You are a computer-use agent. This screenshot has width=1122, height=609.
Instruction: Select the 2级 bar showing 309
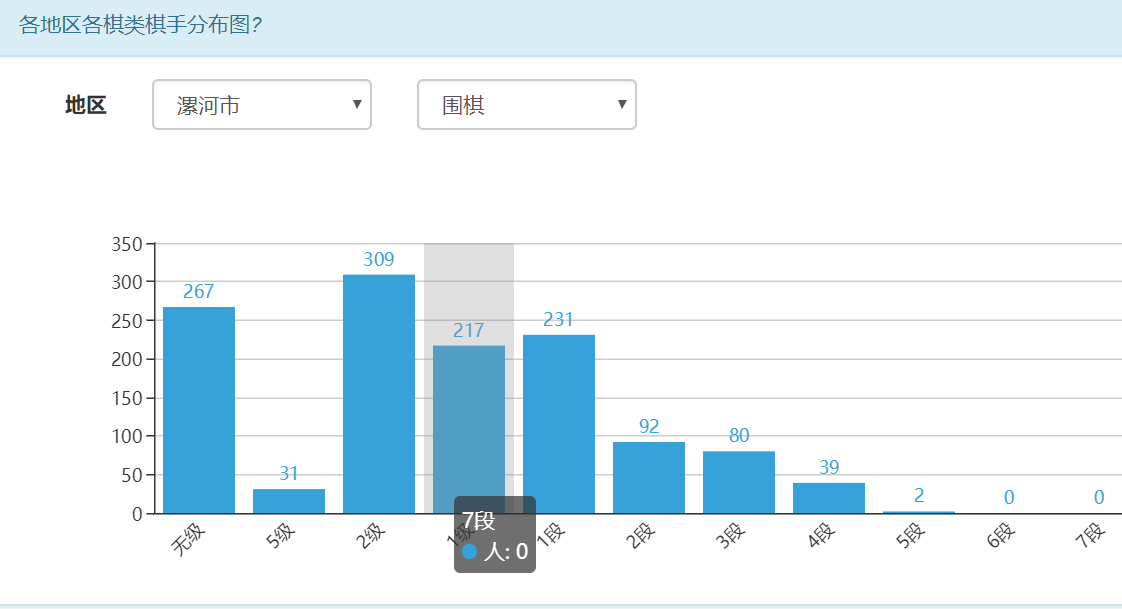(379, 394)
